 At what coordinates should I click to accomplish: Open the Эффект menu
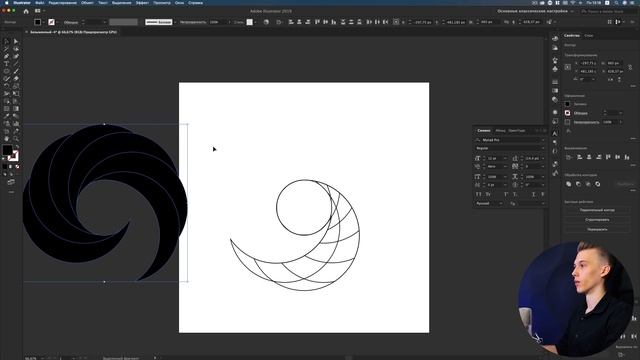(x=142, y=3)
